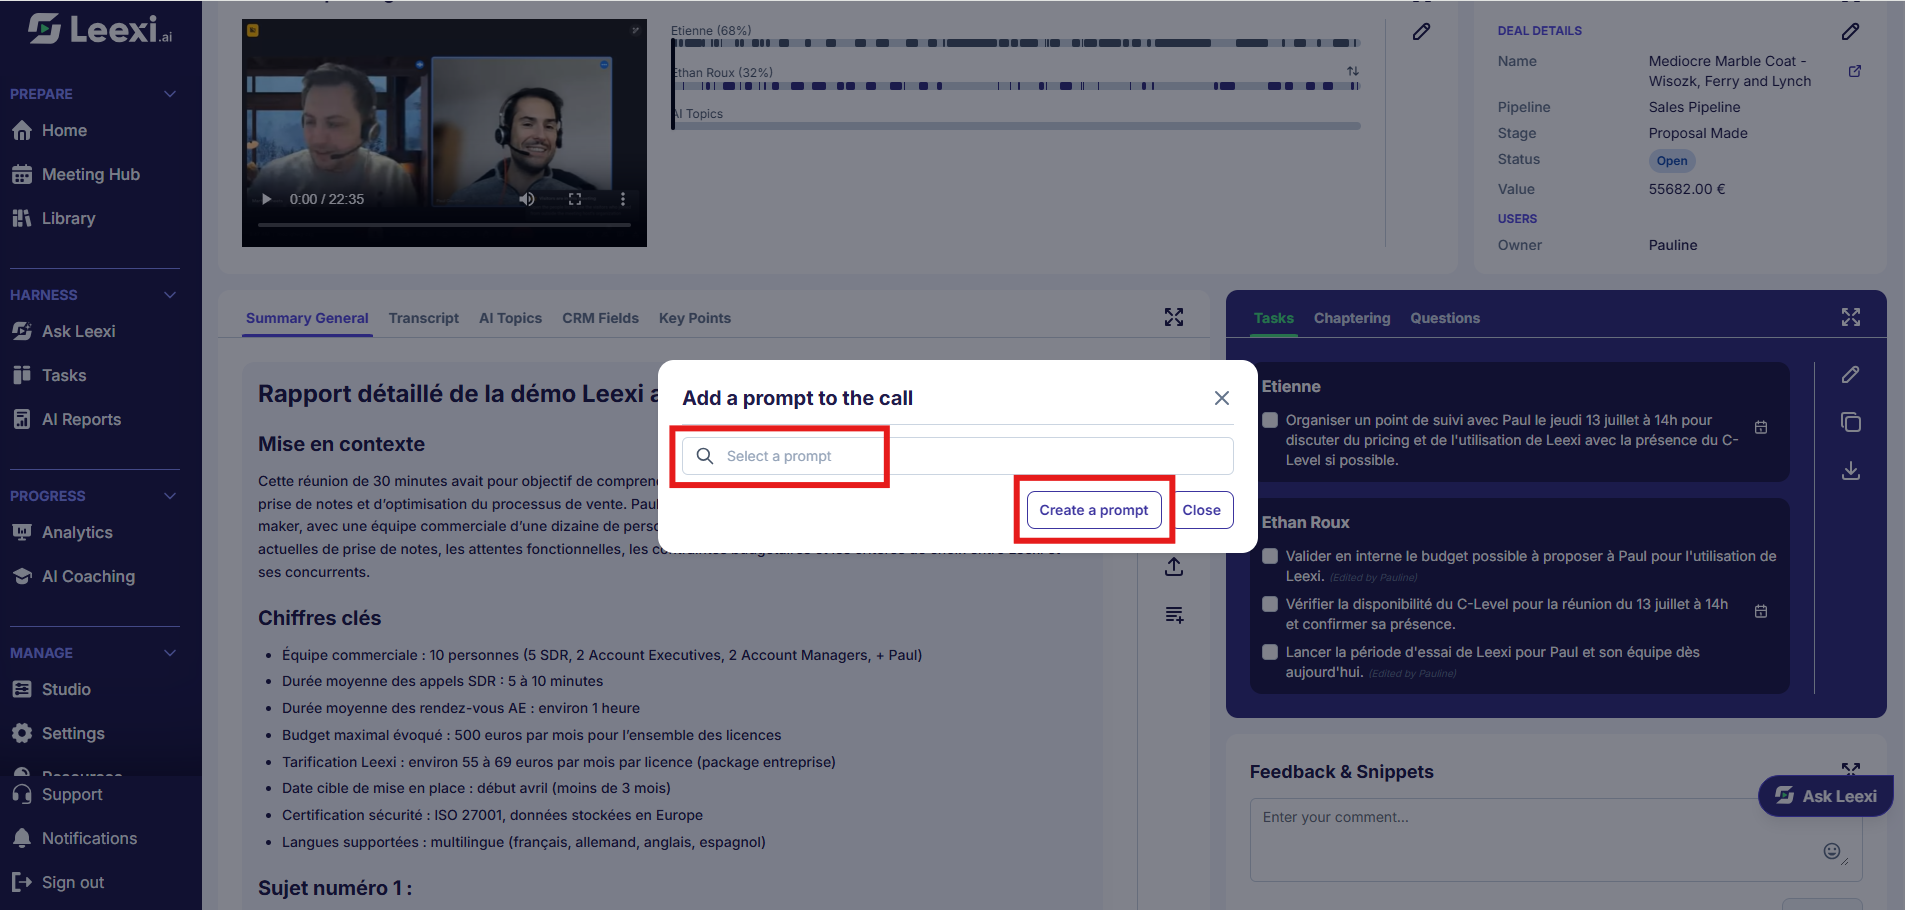
Task: Open the floating Ask Leexi button
Action: (x=1826, y=796)
